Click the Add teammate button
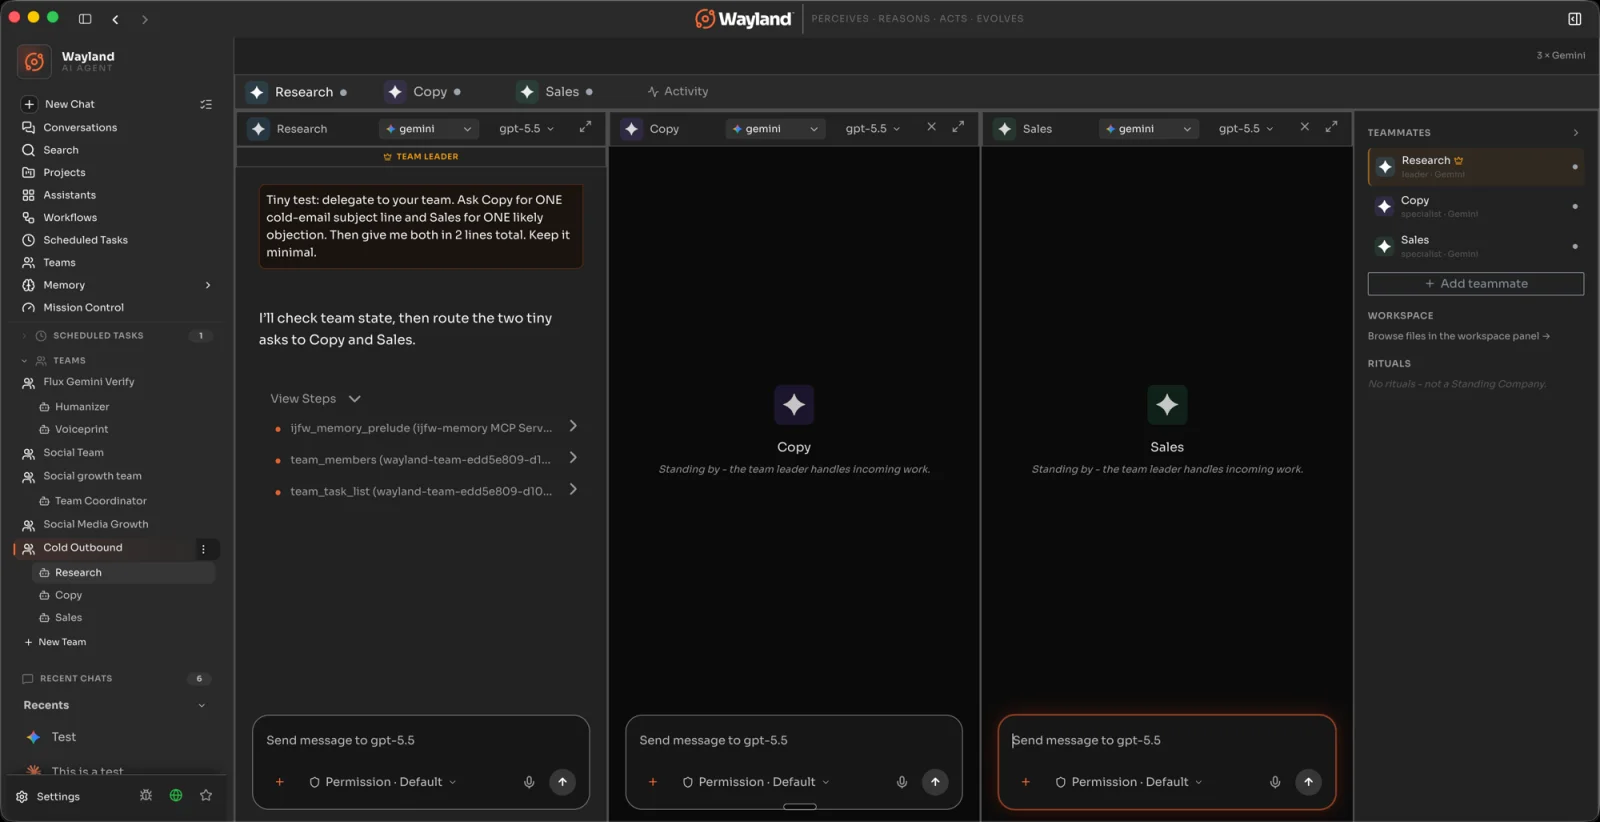This screenshot has height=822, width=1600. [x=1475, y=284]
